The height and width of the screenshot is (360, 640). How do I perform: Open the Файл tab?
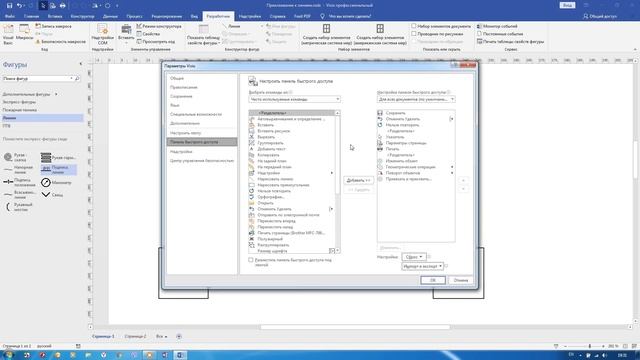pos(10,16)
